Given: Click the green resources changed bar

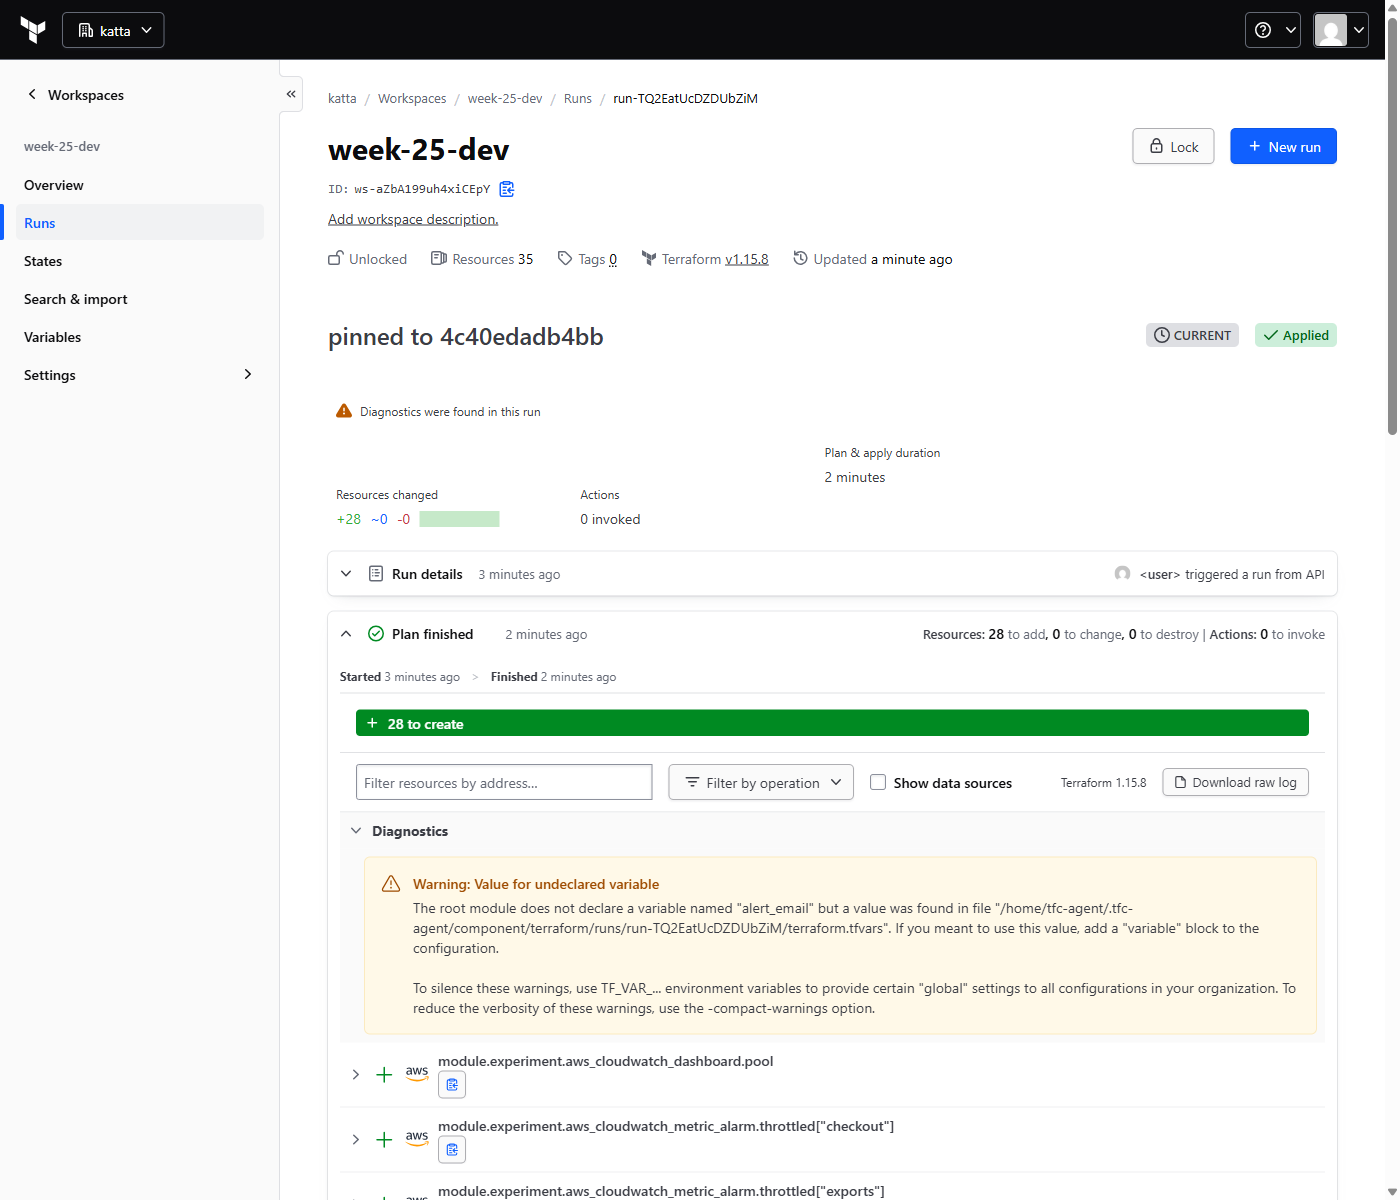Looking at the screenshot, I should pos(459,519).
